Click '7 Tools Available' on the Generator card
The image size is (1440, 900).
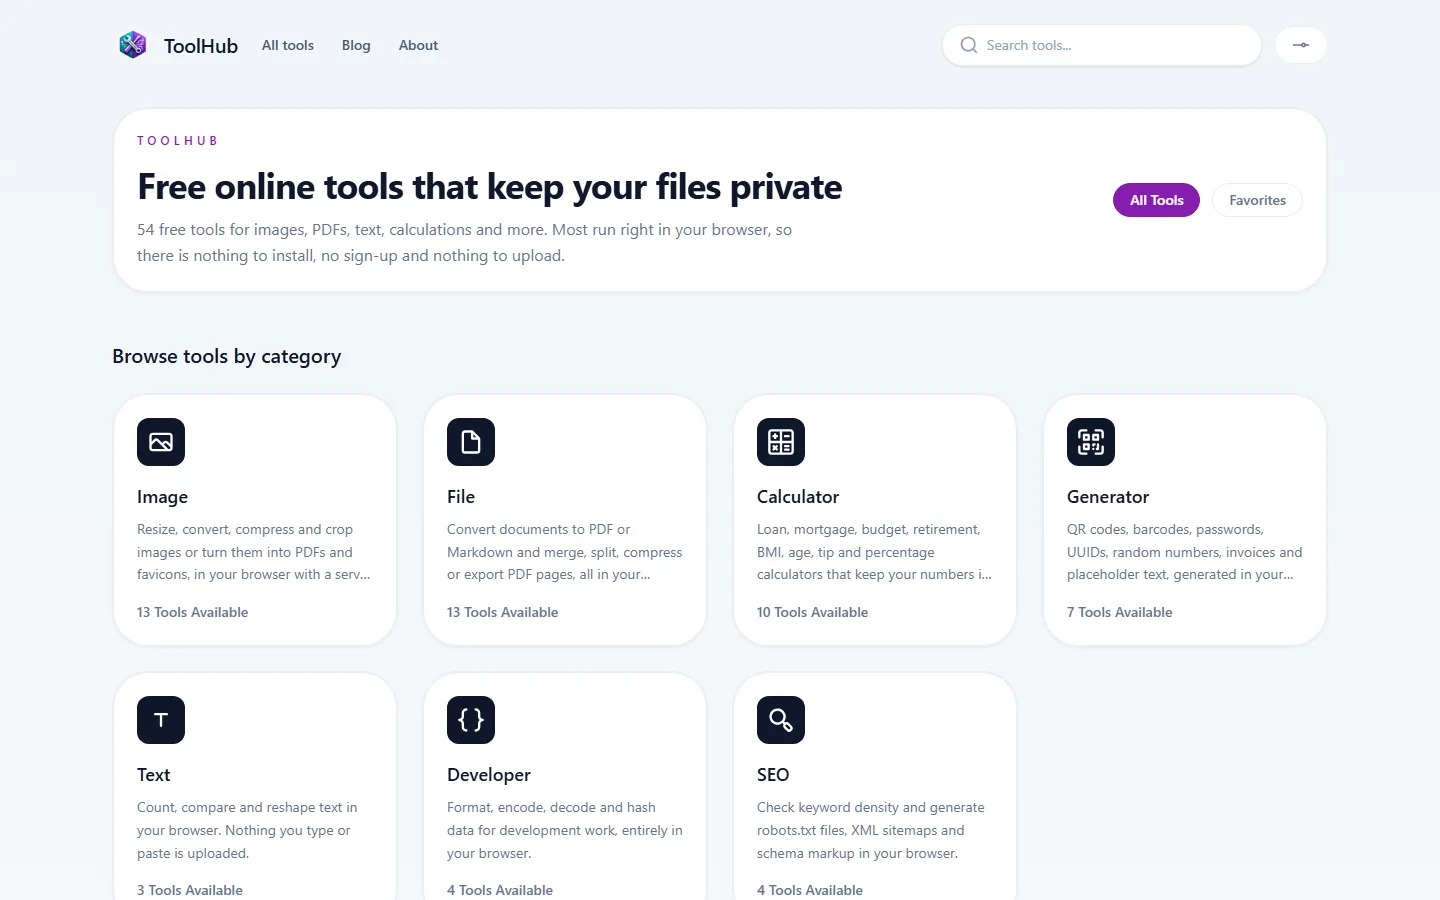click(x=1119, y=612)
